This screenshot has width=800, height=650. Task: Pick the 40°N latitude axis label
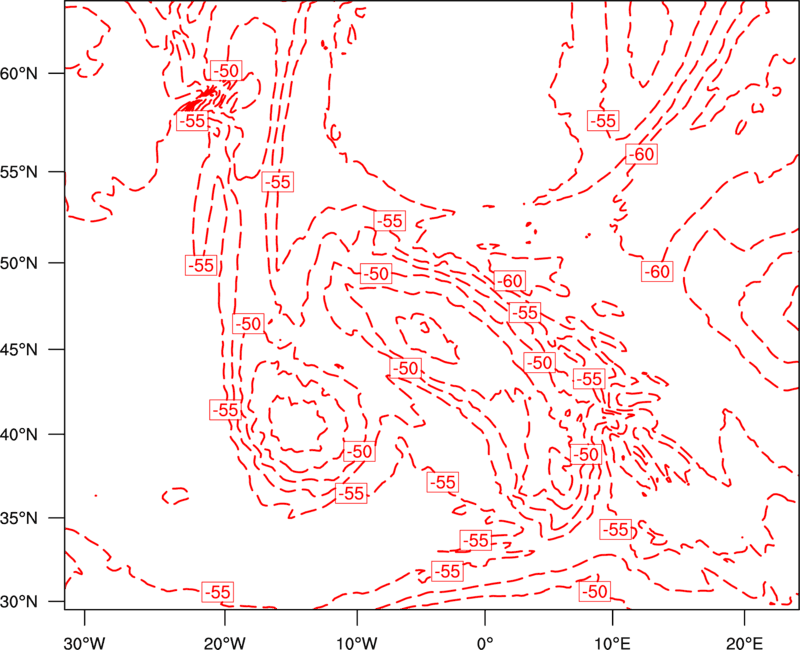[x=19, y=435]
